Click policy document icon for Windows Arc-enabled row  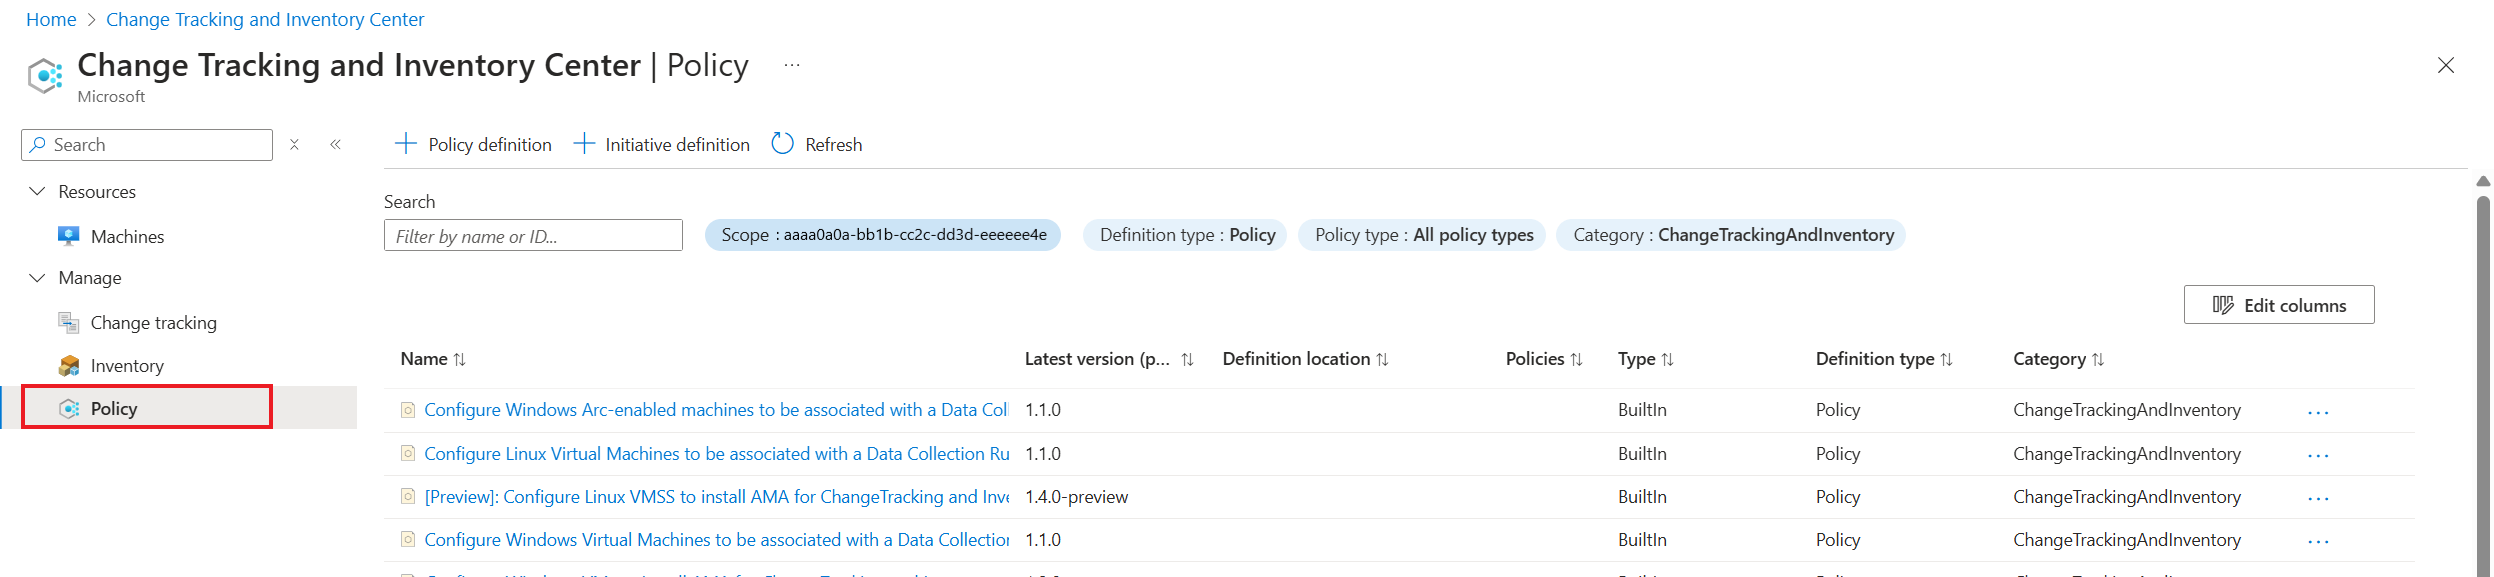coord(408,410)
